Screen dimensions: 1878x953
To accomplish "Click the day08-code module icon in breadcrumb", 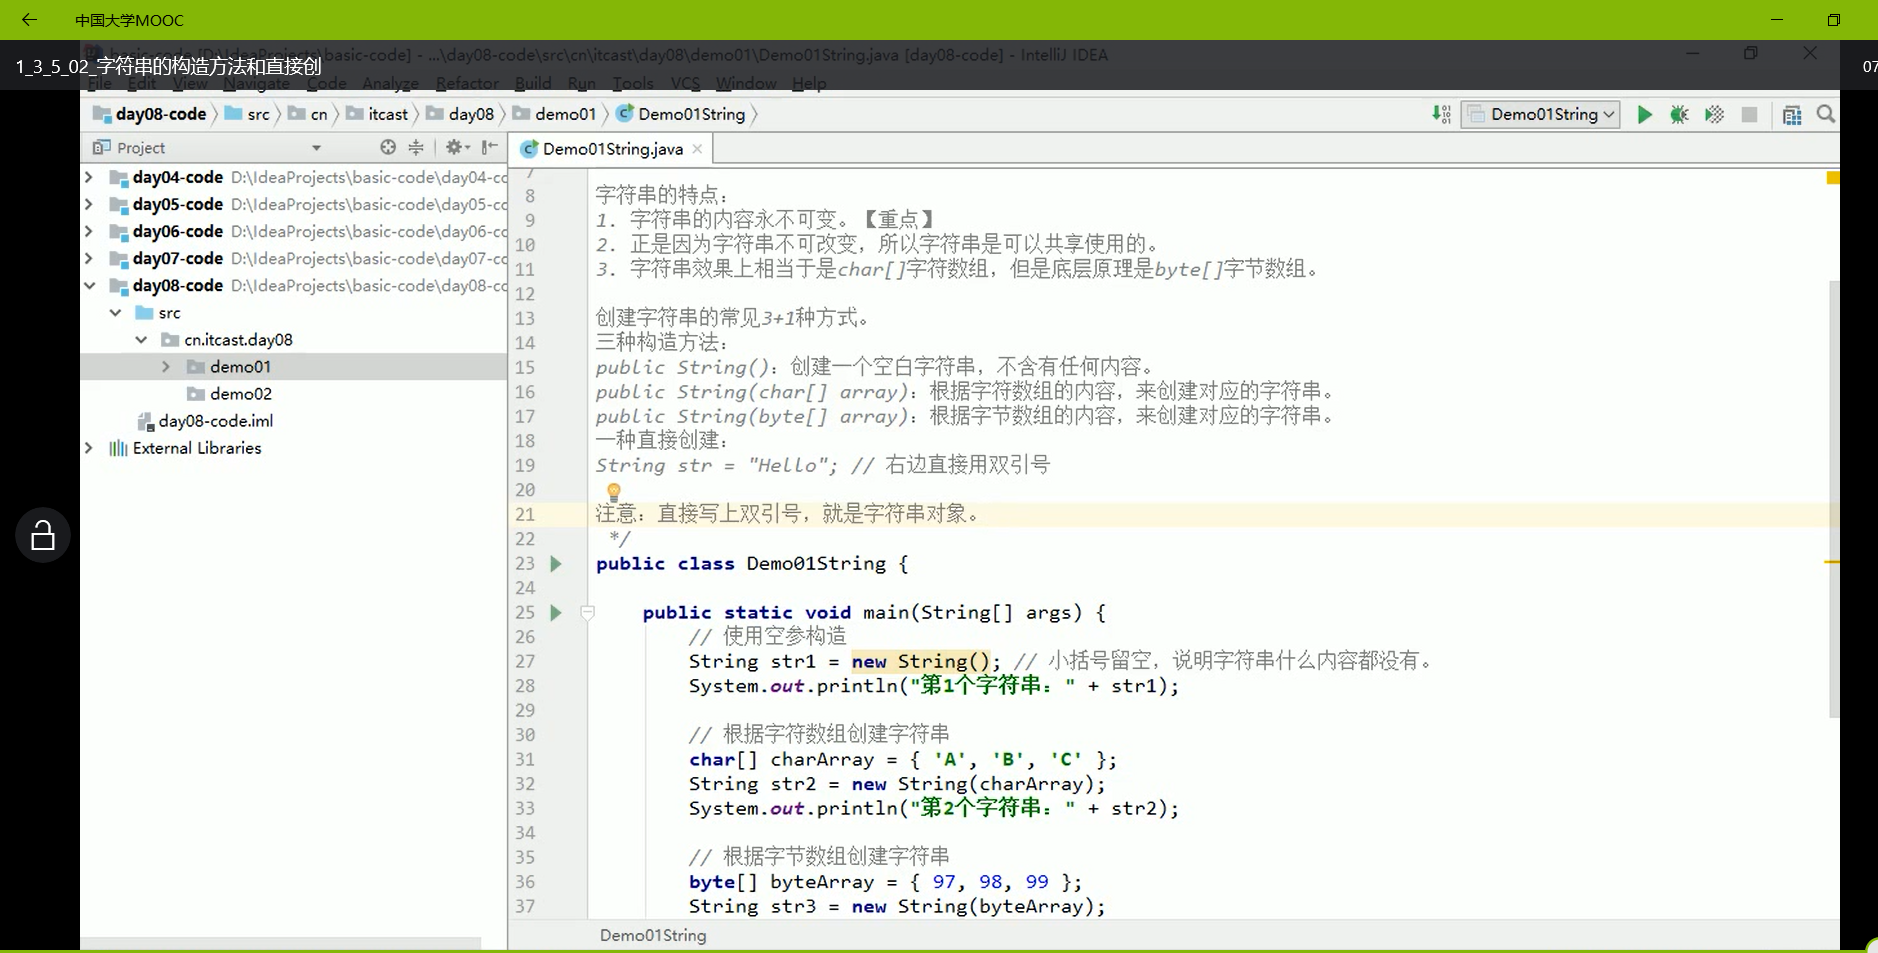I will (101, 114).
